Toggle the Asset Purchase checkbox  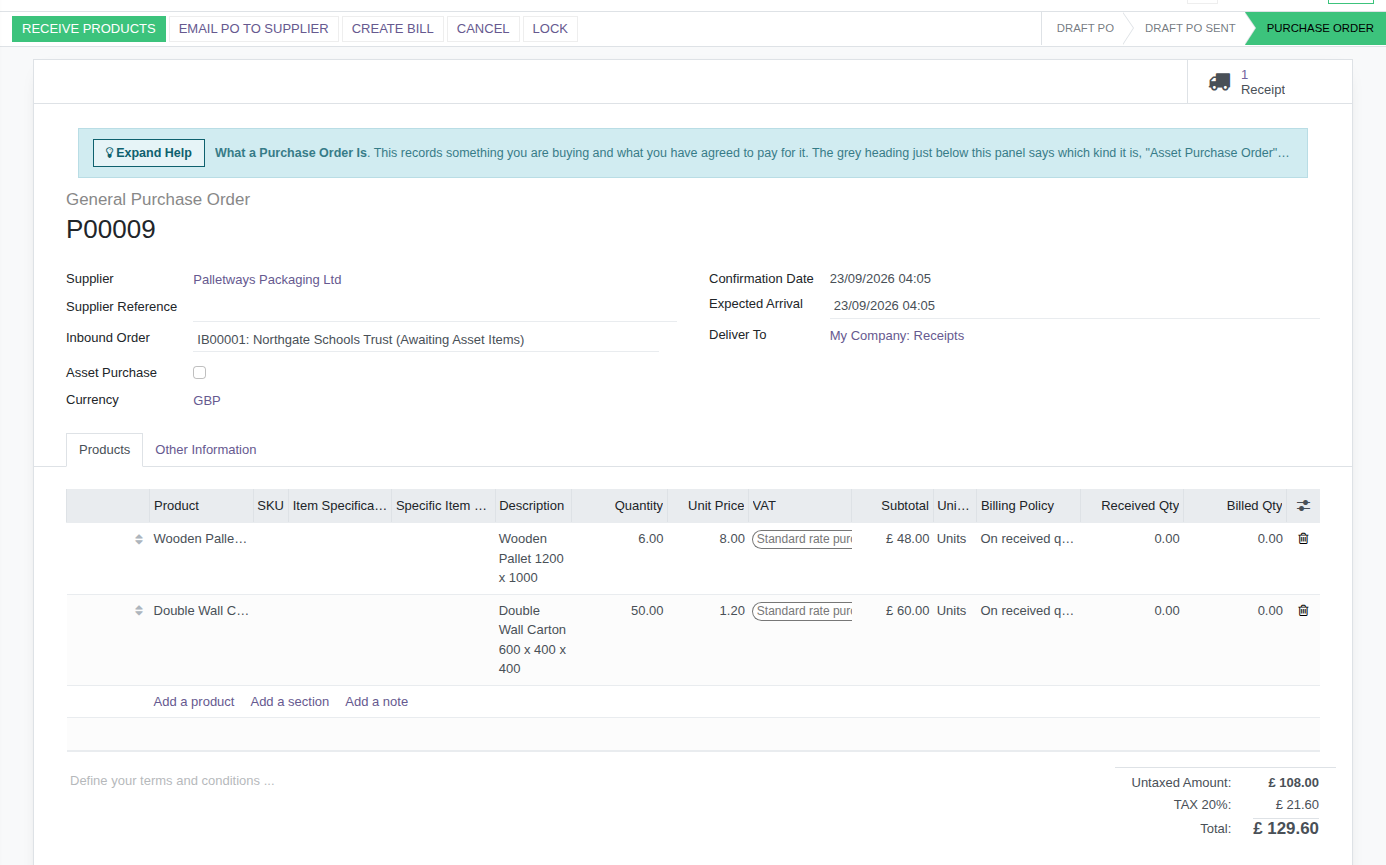199,372
